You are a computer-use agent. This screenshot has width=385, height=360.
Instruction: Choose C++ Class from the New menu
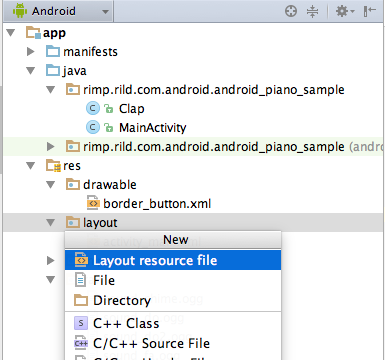tap(173, 323)
